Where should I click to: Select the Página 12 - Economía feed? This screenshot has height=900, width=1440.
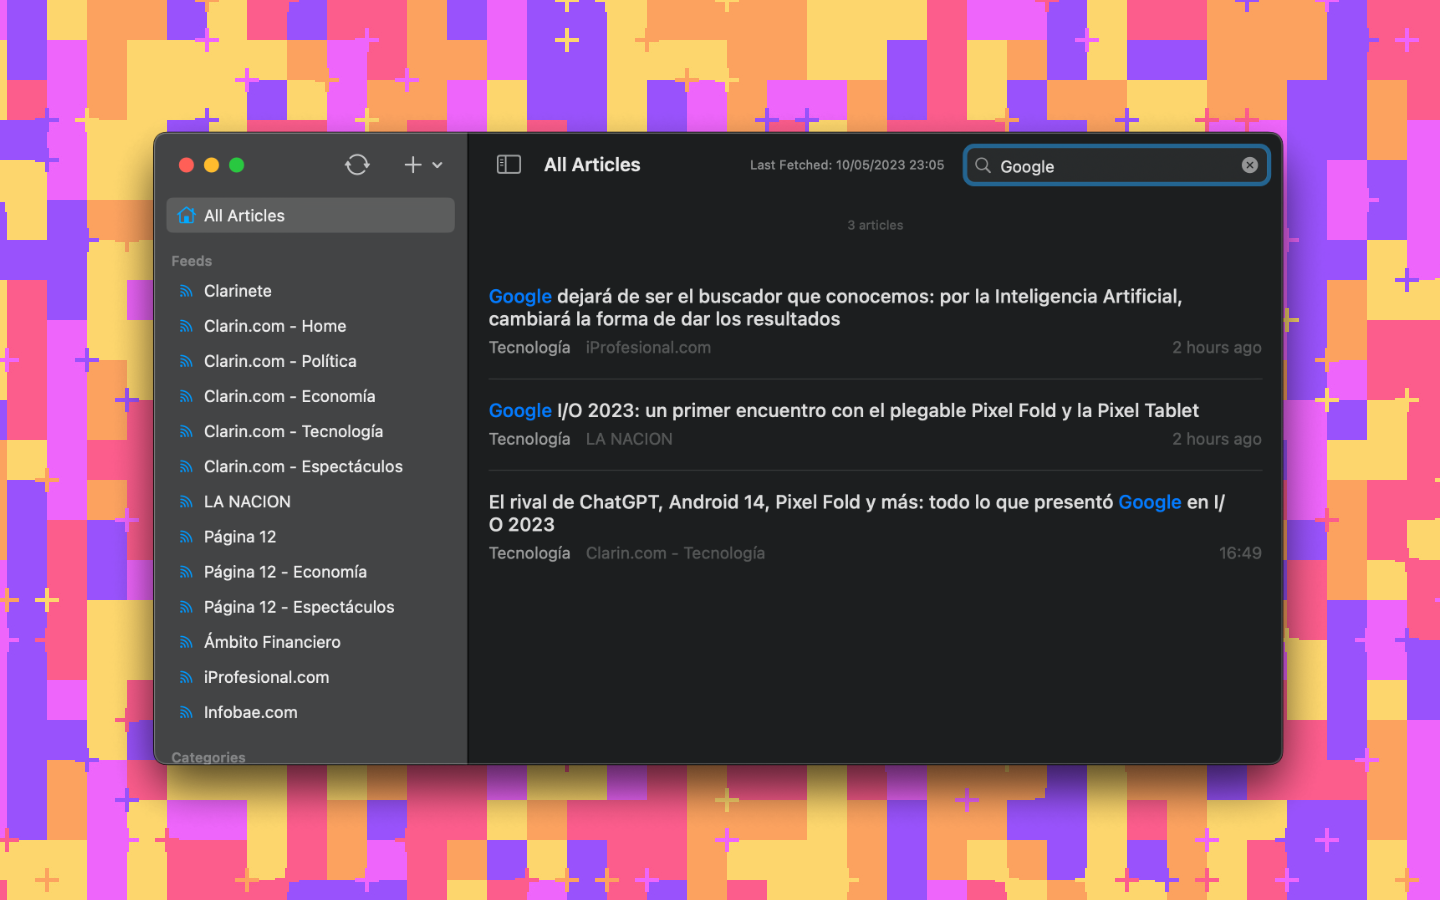tap(310, 572)
